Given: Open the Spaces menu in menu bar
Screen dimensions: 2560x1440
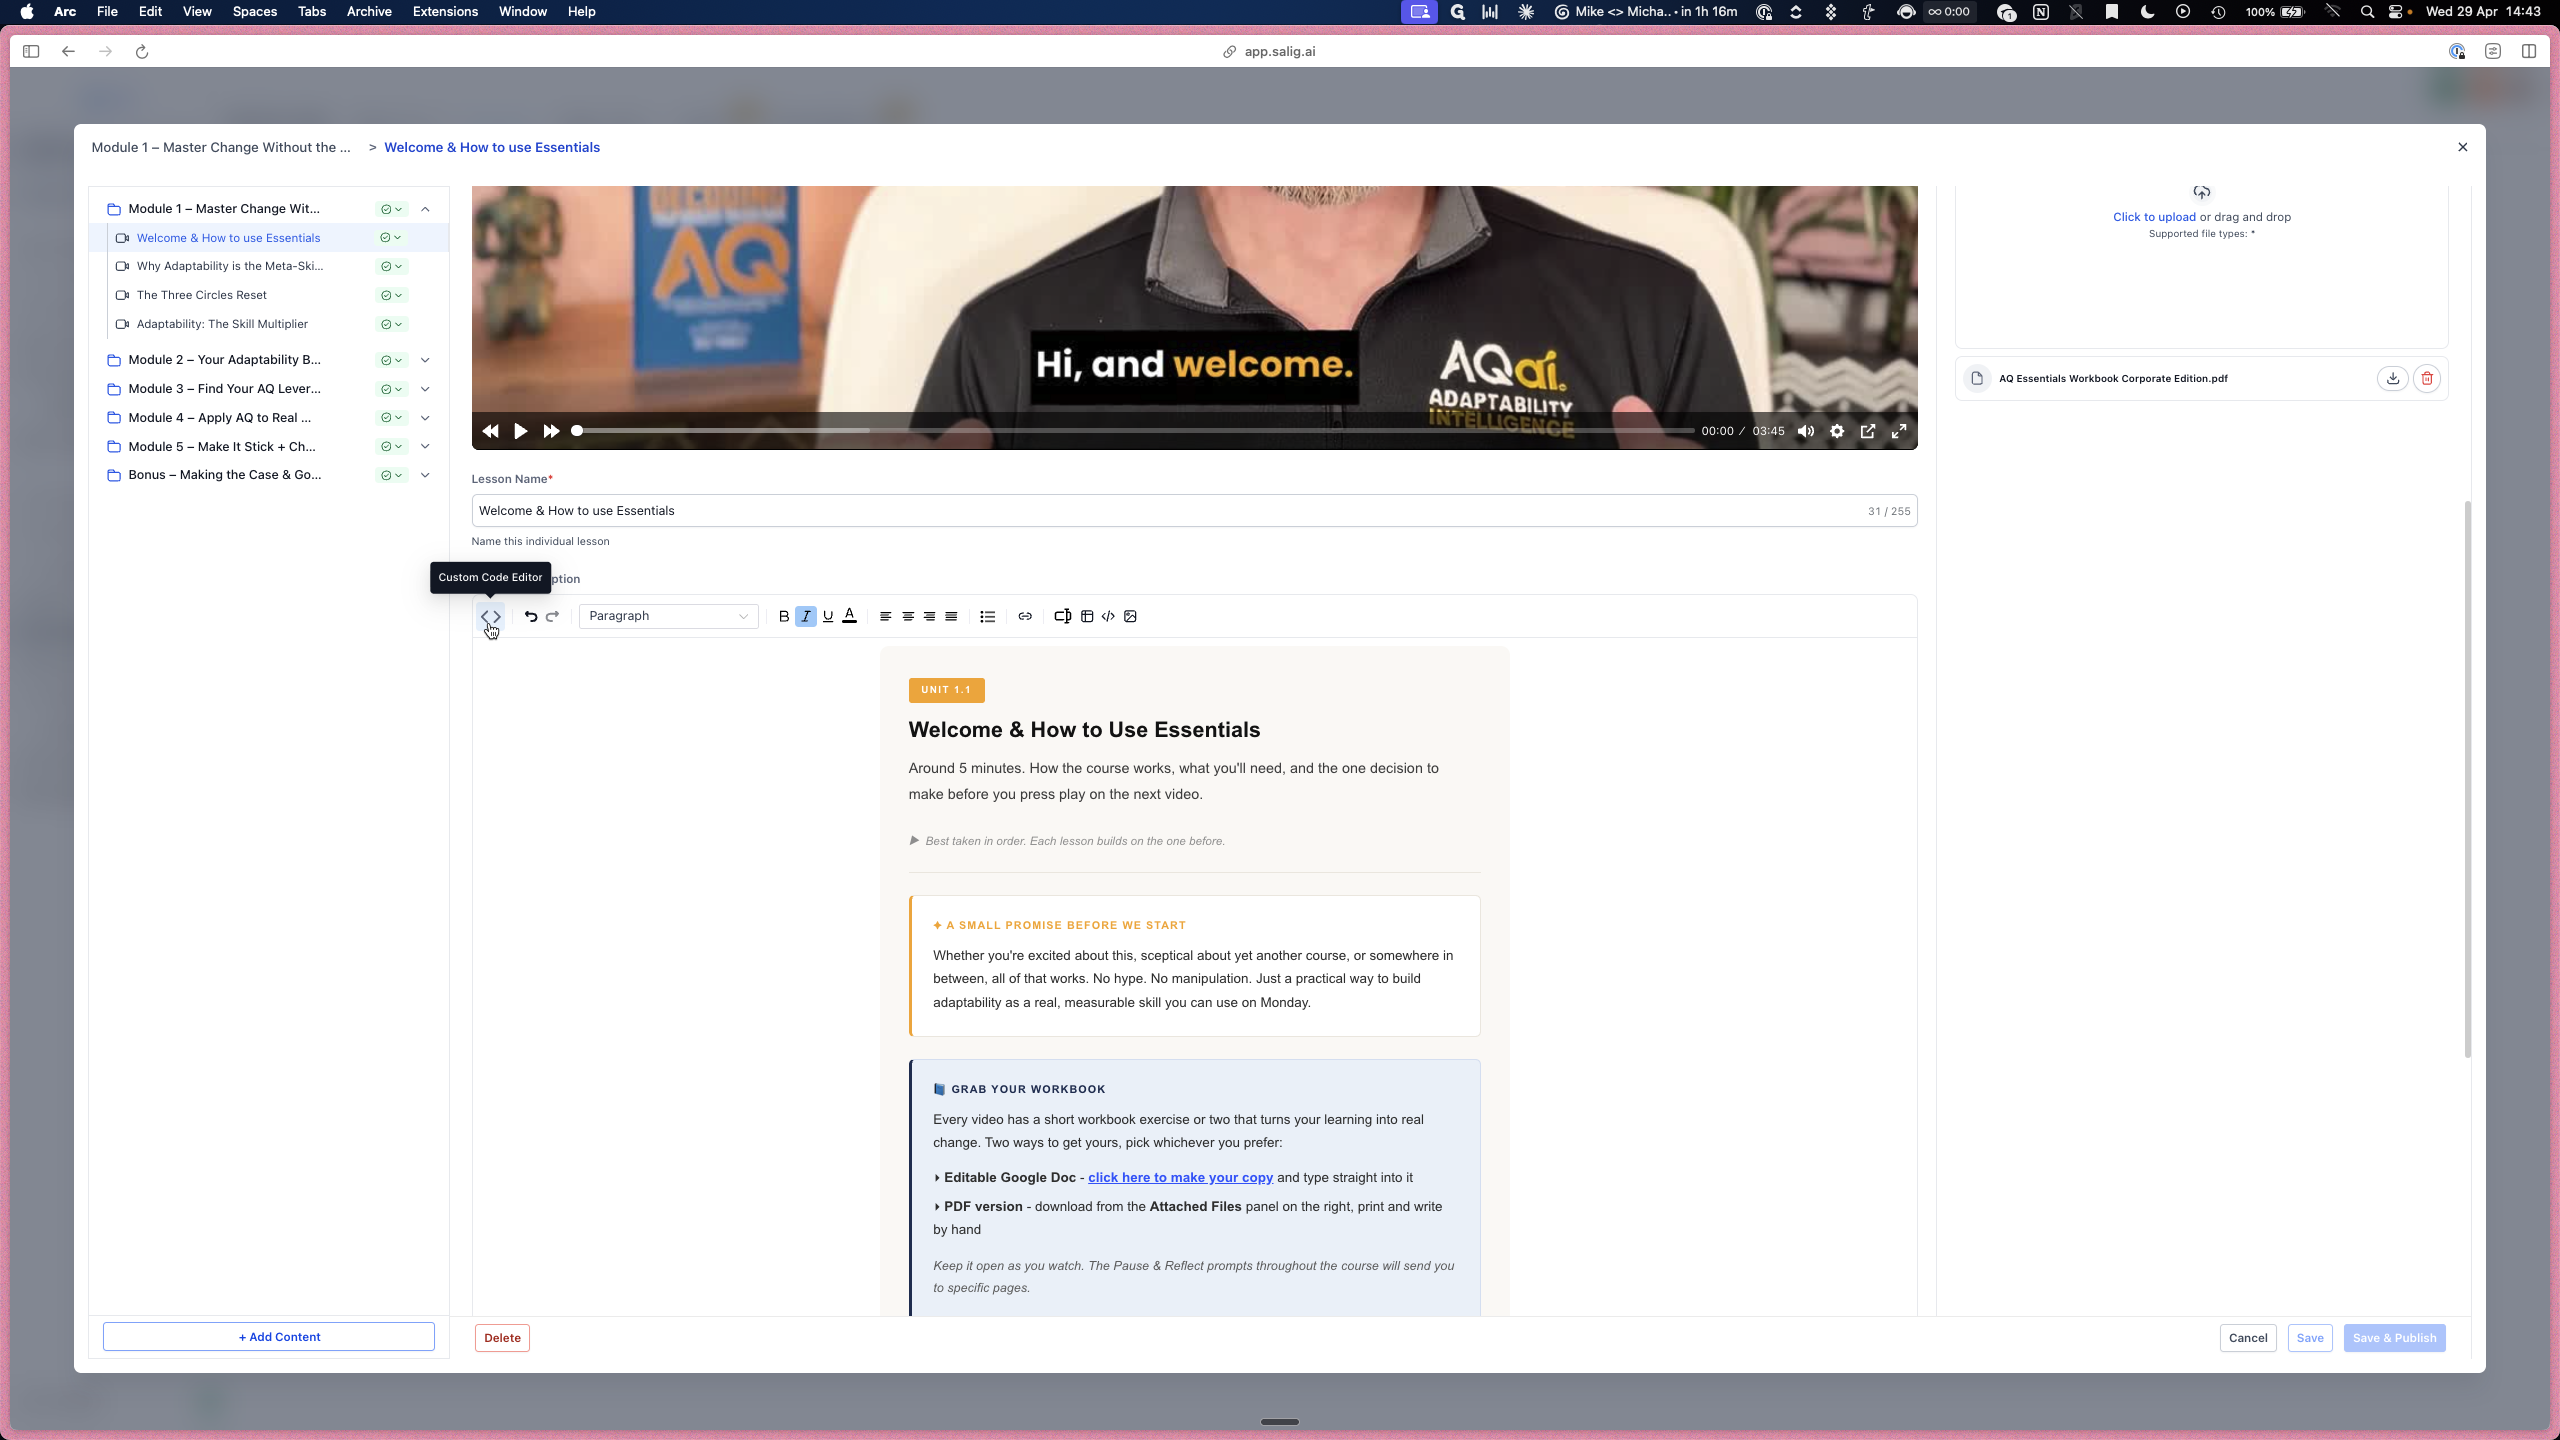Looking at the screenshot, I should pos(254,12).
